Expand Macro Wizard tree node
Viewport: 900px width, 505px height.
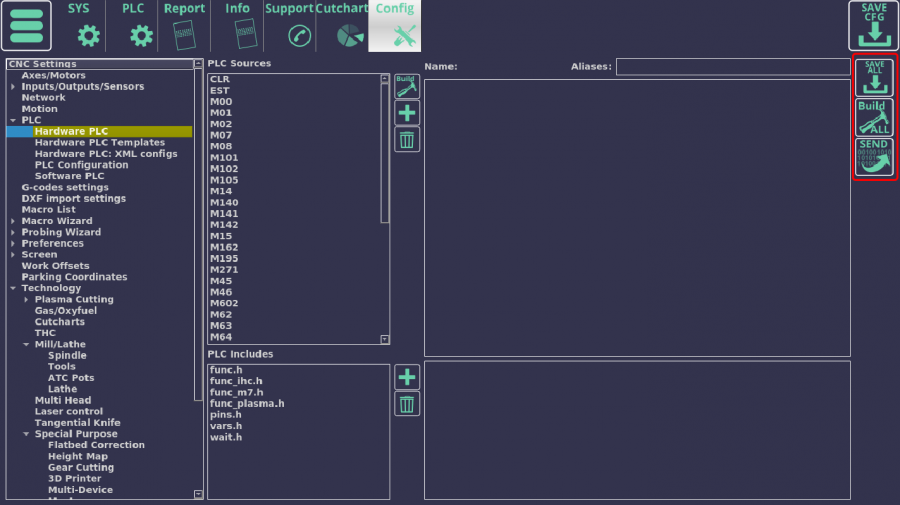tap(13, 221)
